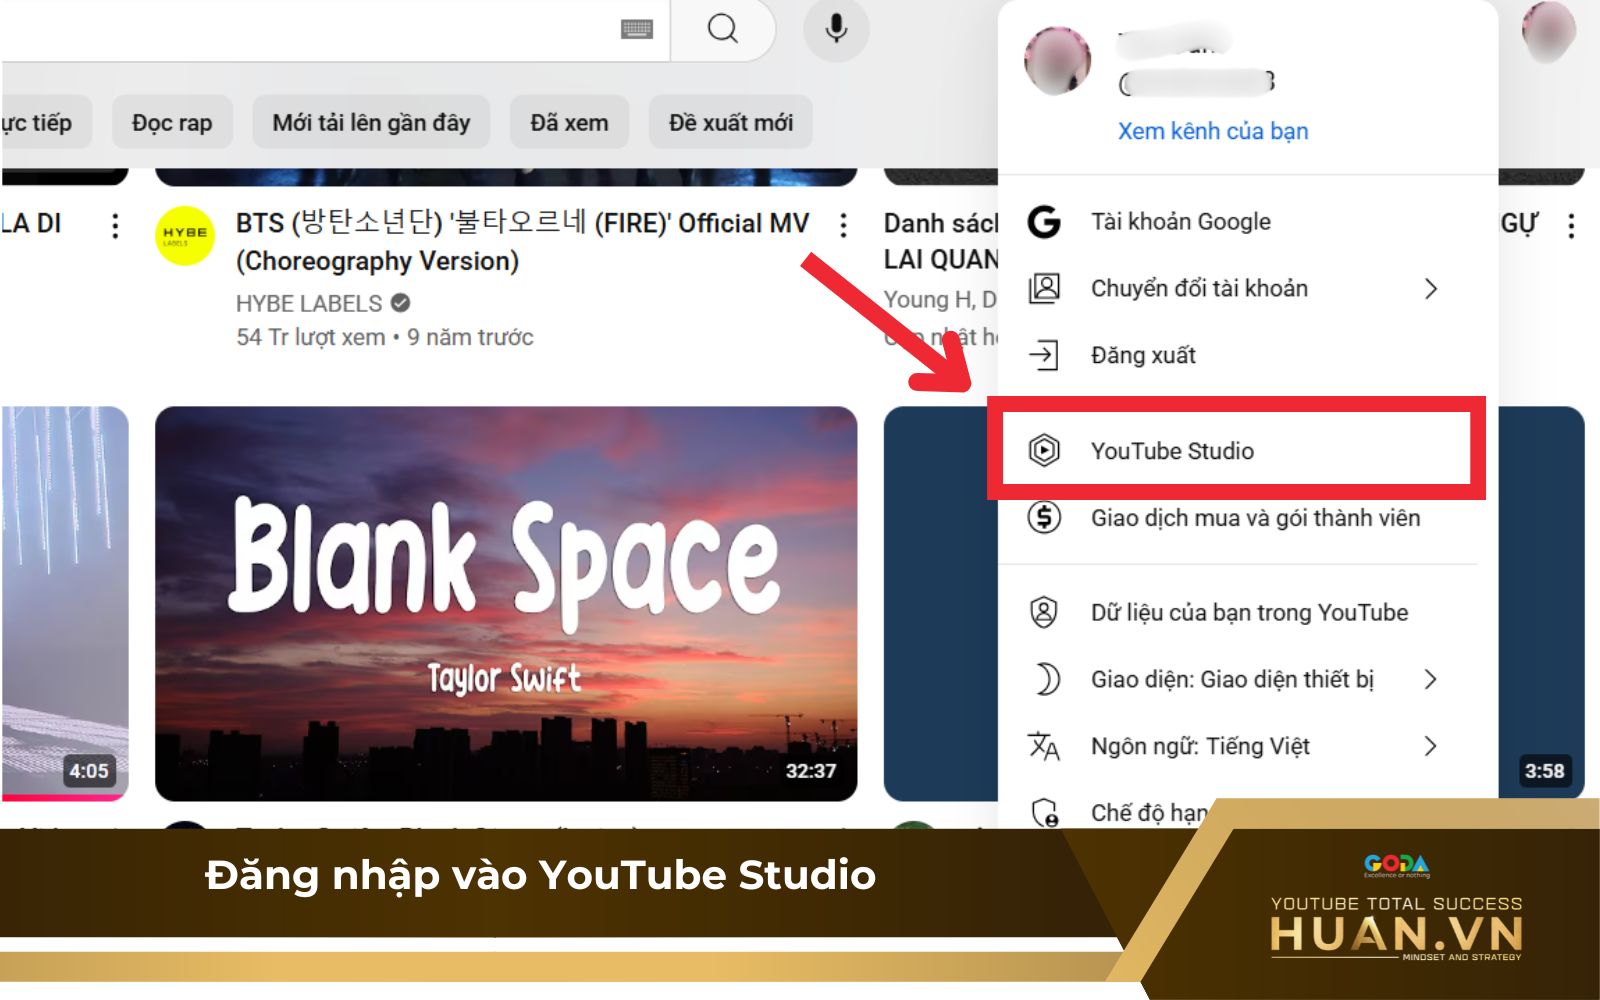Image resolution: width=1600 pixels, height=1000 pixels.
Task: Select the Đề xuất mới filter chip
Action: click(730, 123)
